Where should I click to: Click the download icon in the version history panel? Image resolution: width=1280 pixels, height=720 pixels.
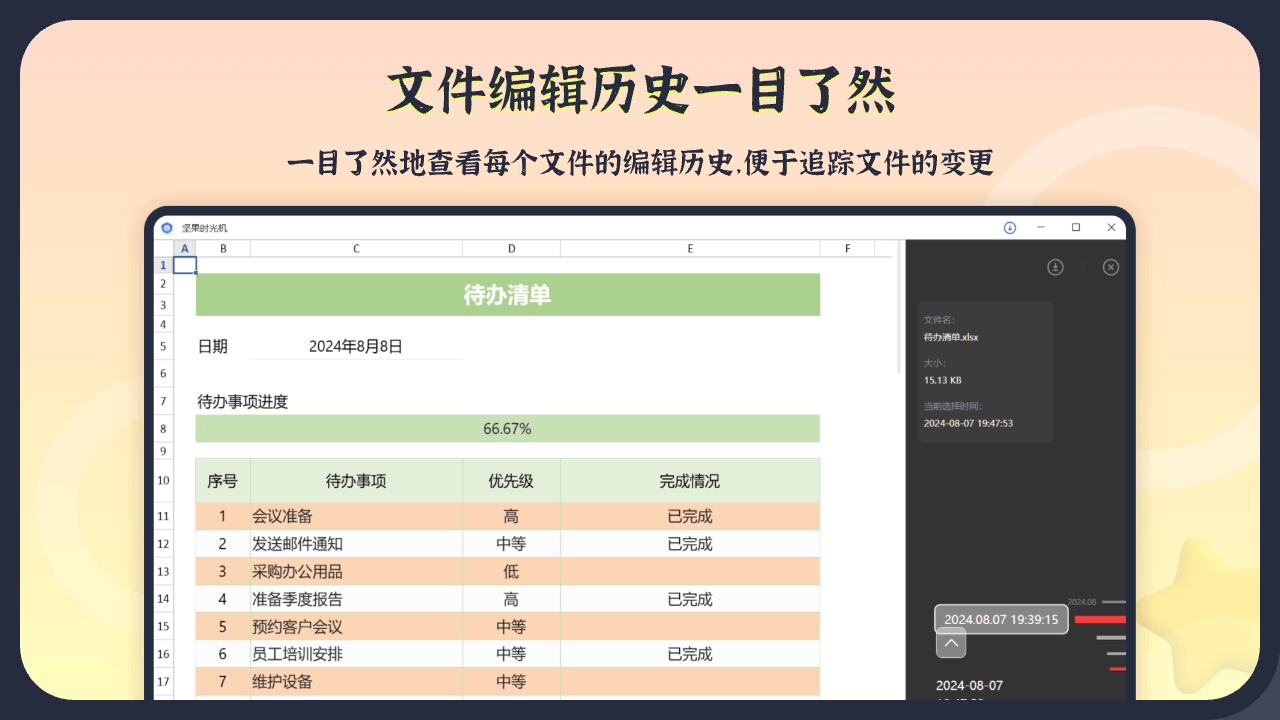[x=1055, y=267]
